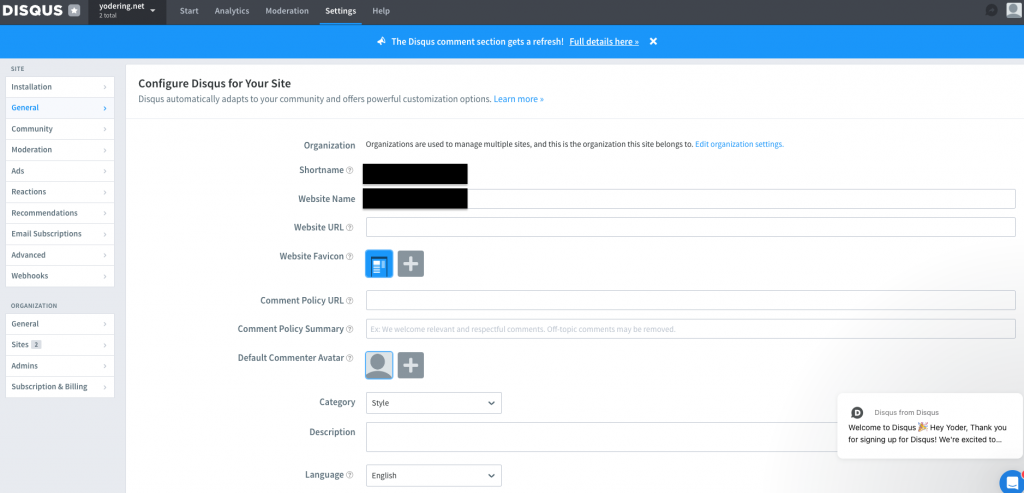This screenshot has height=493, width=1024.
Task: Go to the Start tab
Action: (189, 11)
